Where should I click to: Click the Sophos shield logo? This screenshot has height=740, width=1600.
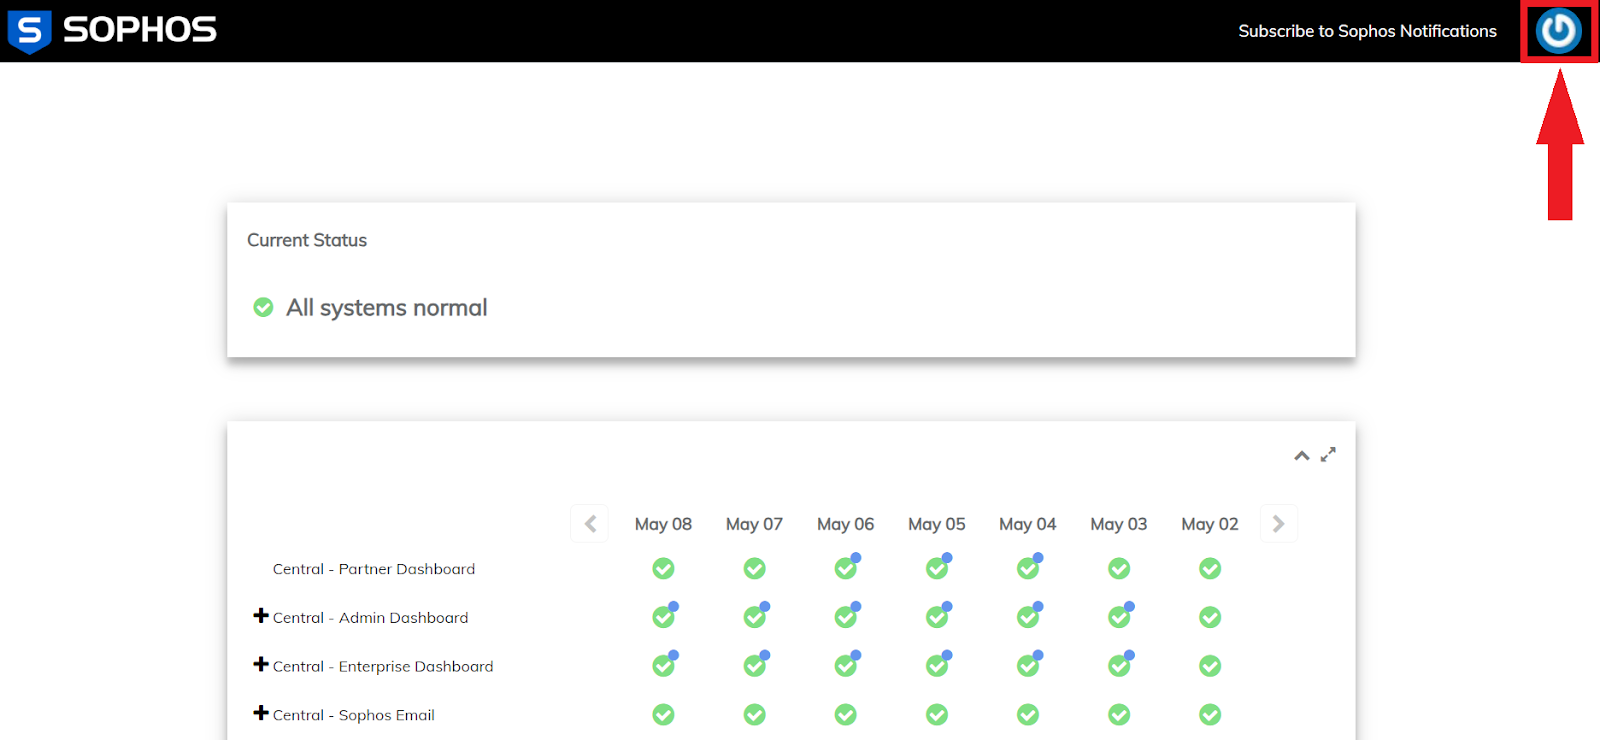coord(29,31)
